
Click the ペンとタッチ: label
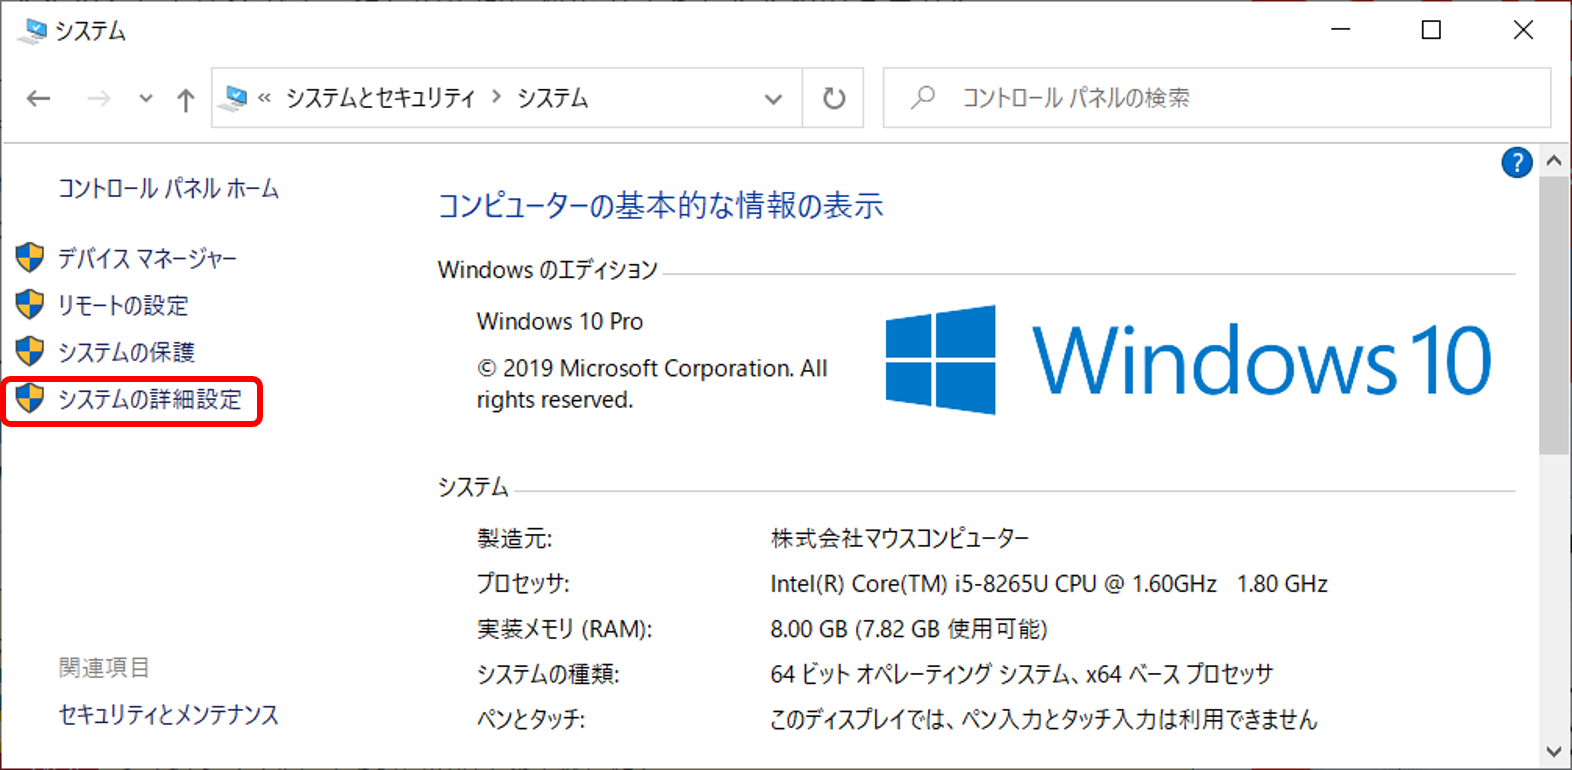pyautogui.click(x=530, y=719)
